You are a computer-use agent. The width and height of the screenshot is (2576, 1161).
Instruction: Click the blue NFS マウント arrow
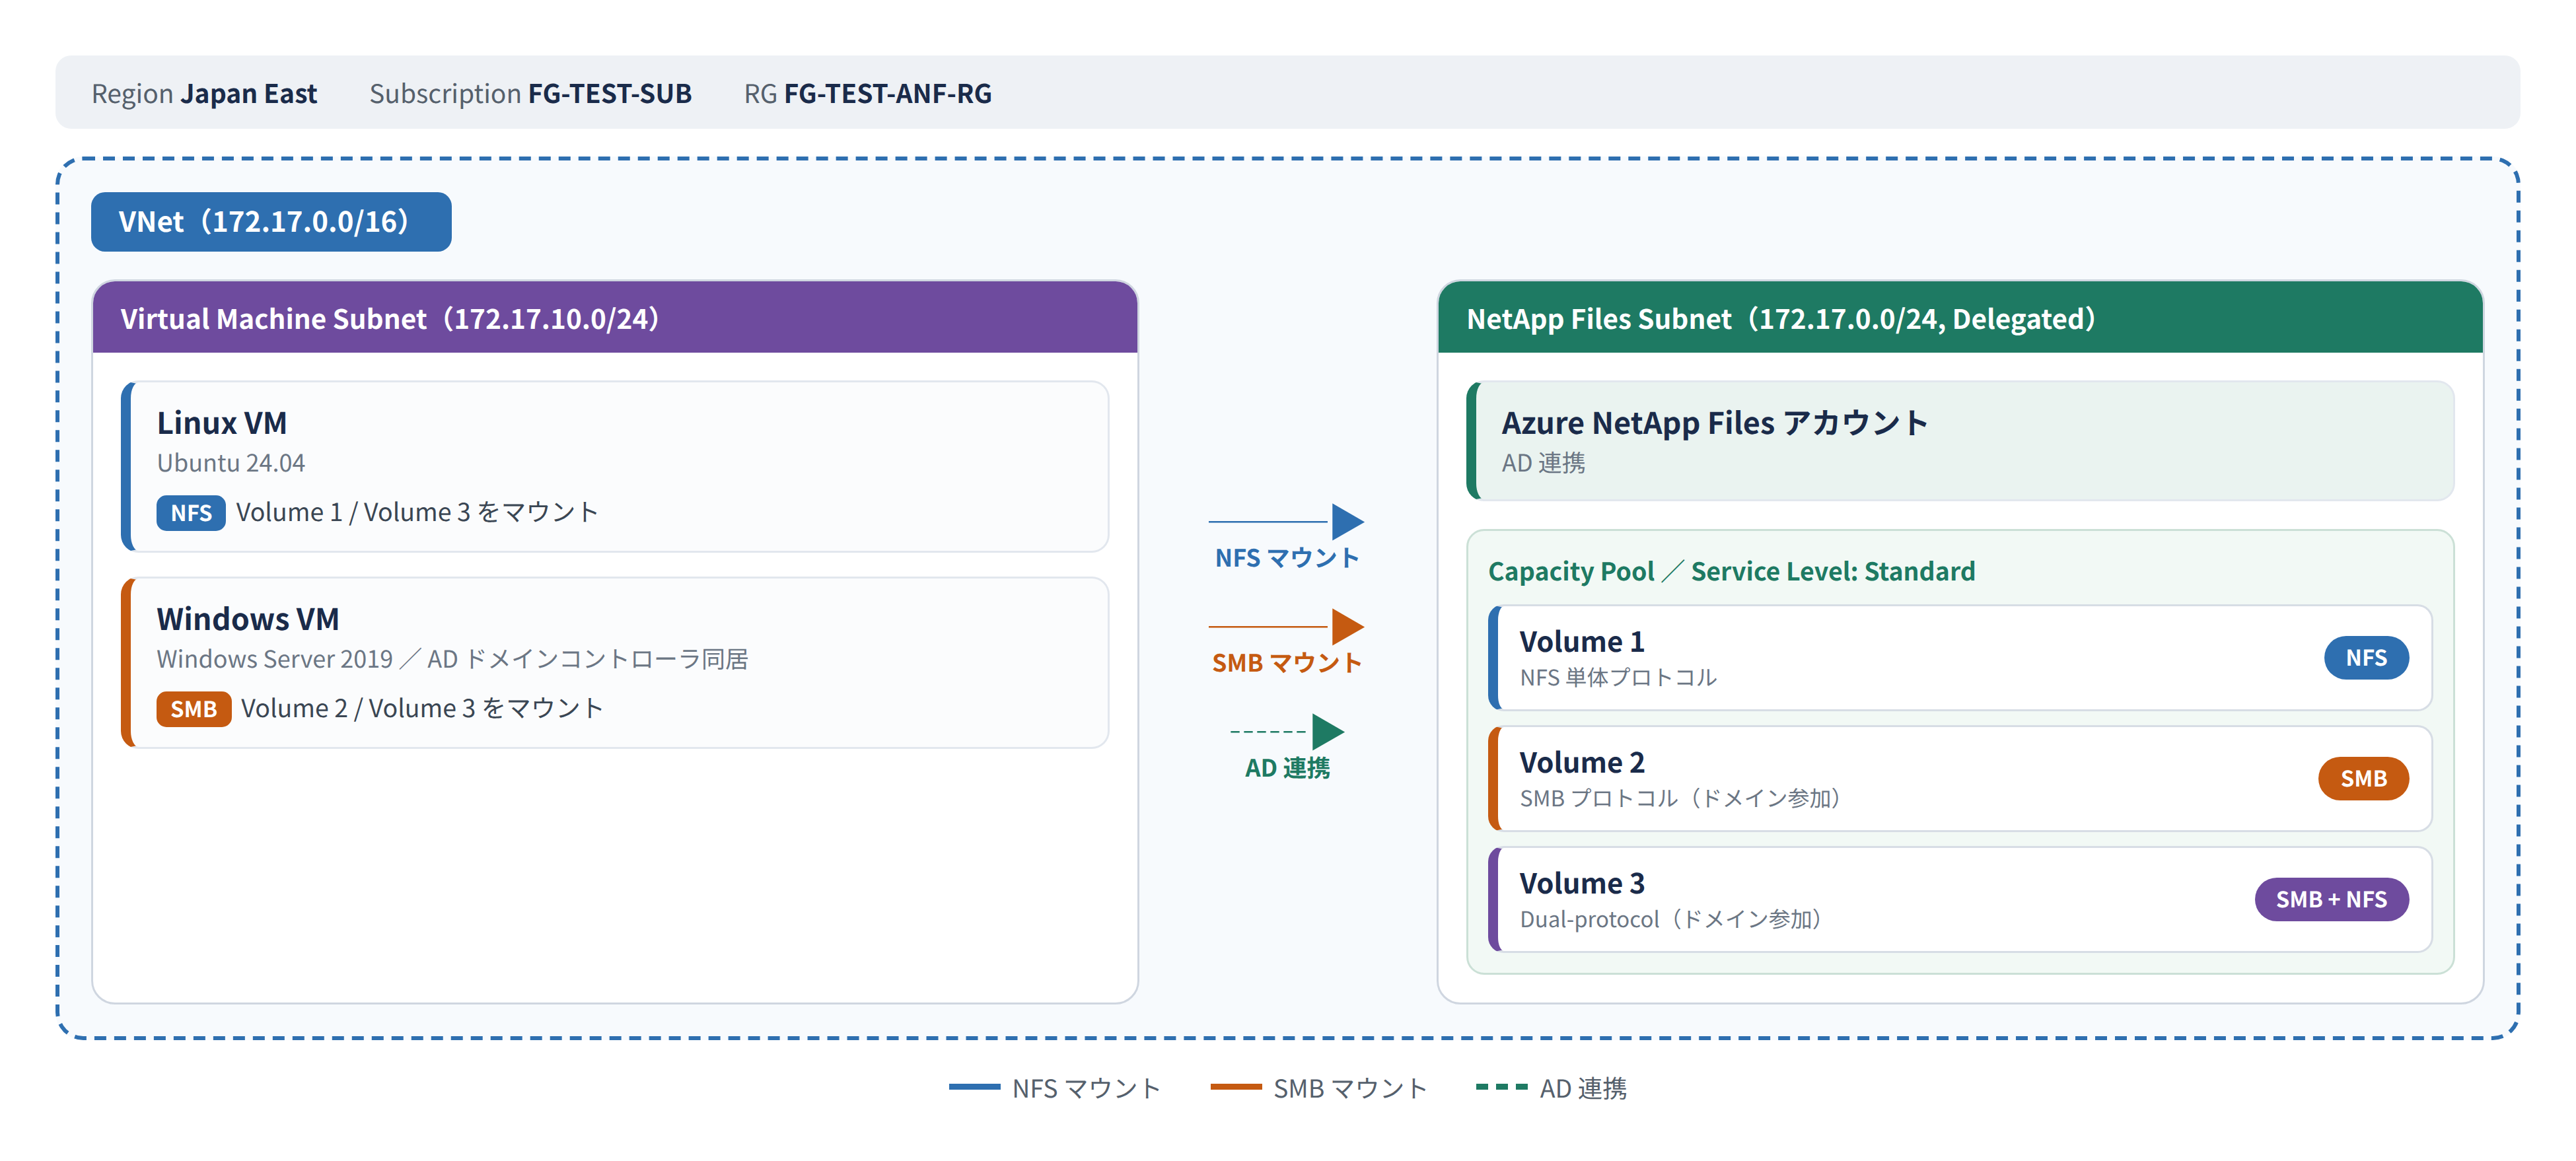[x=1287, y=522]
